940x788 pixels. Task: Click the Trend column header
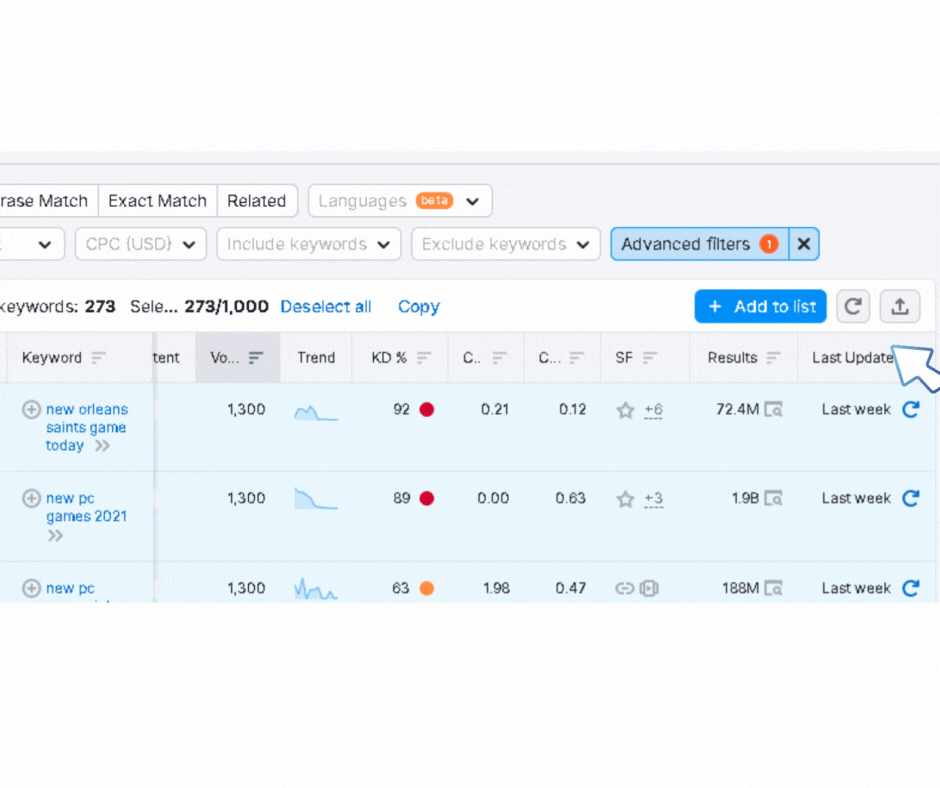tap(316, 358)
